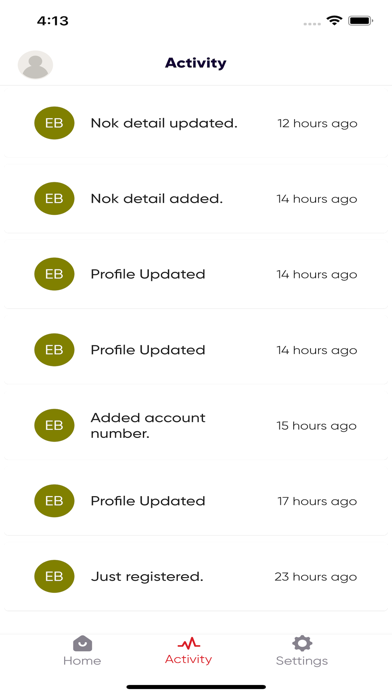
Task: Tap the 12 hours ago timestamp
Action: pyautogui.click(x=317, y=123)
